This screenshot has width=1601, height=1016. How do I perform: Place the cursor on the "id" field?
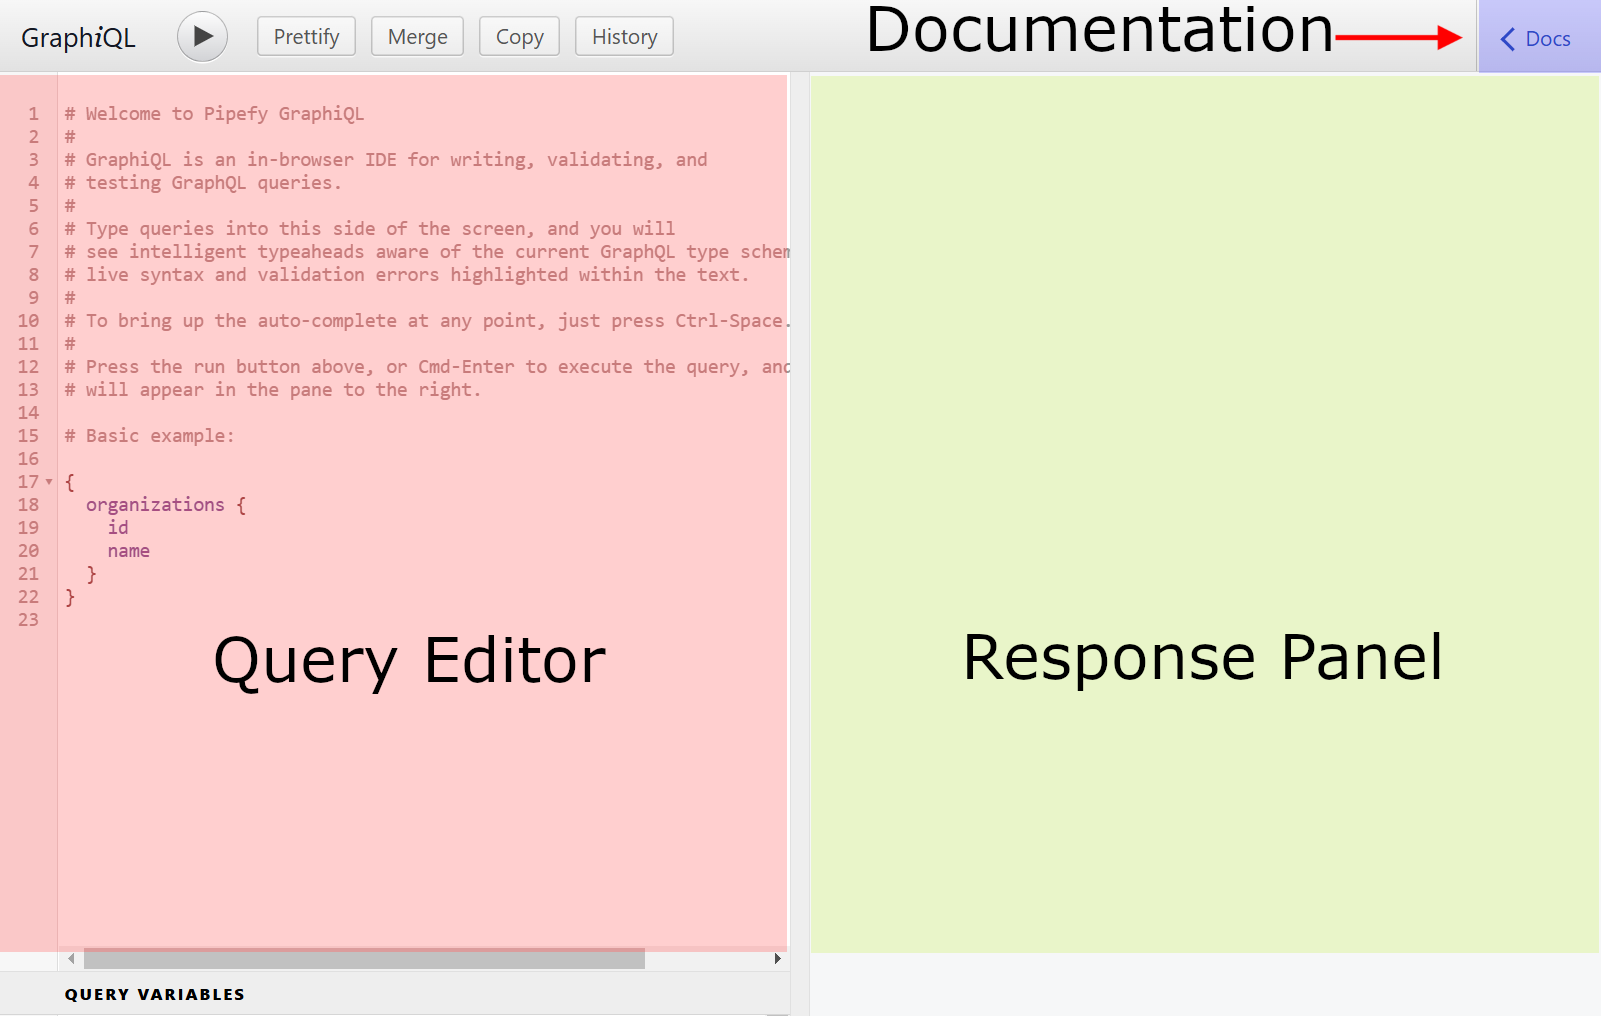pyautogui.click(x=118, y=528)
